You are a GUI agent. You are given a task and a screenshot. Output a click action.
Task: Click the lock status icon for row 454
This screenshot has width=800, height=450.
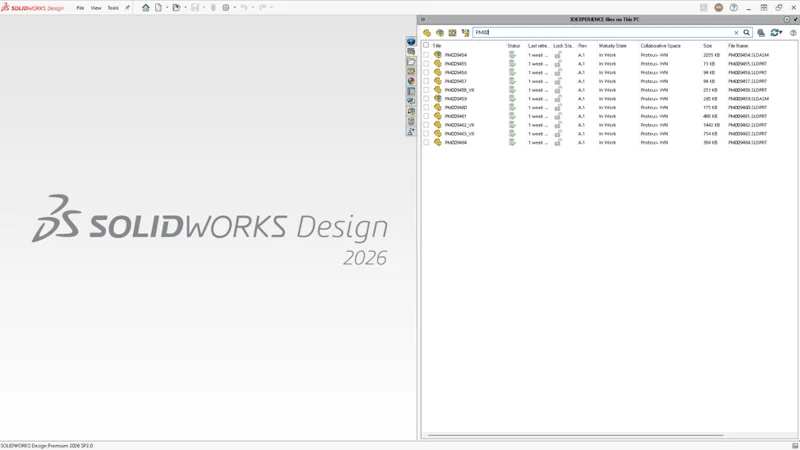tap(558, 55)
